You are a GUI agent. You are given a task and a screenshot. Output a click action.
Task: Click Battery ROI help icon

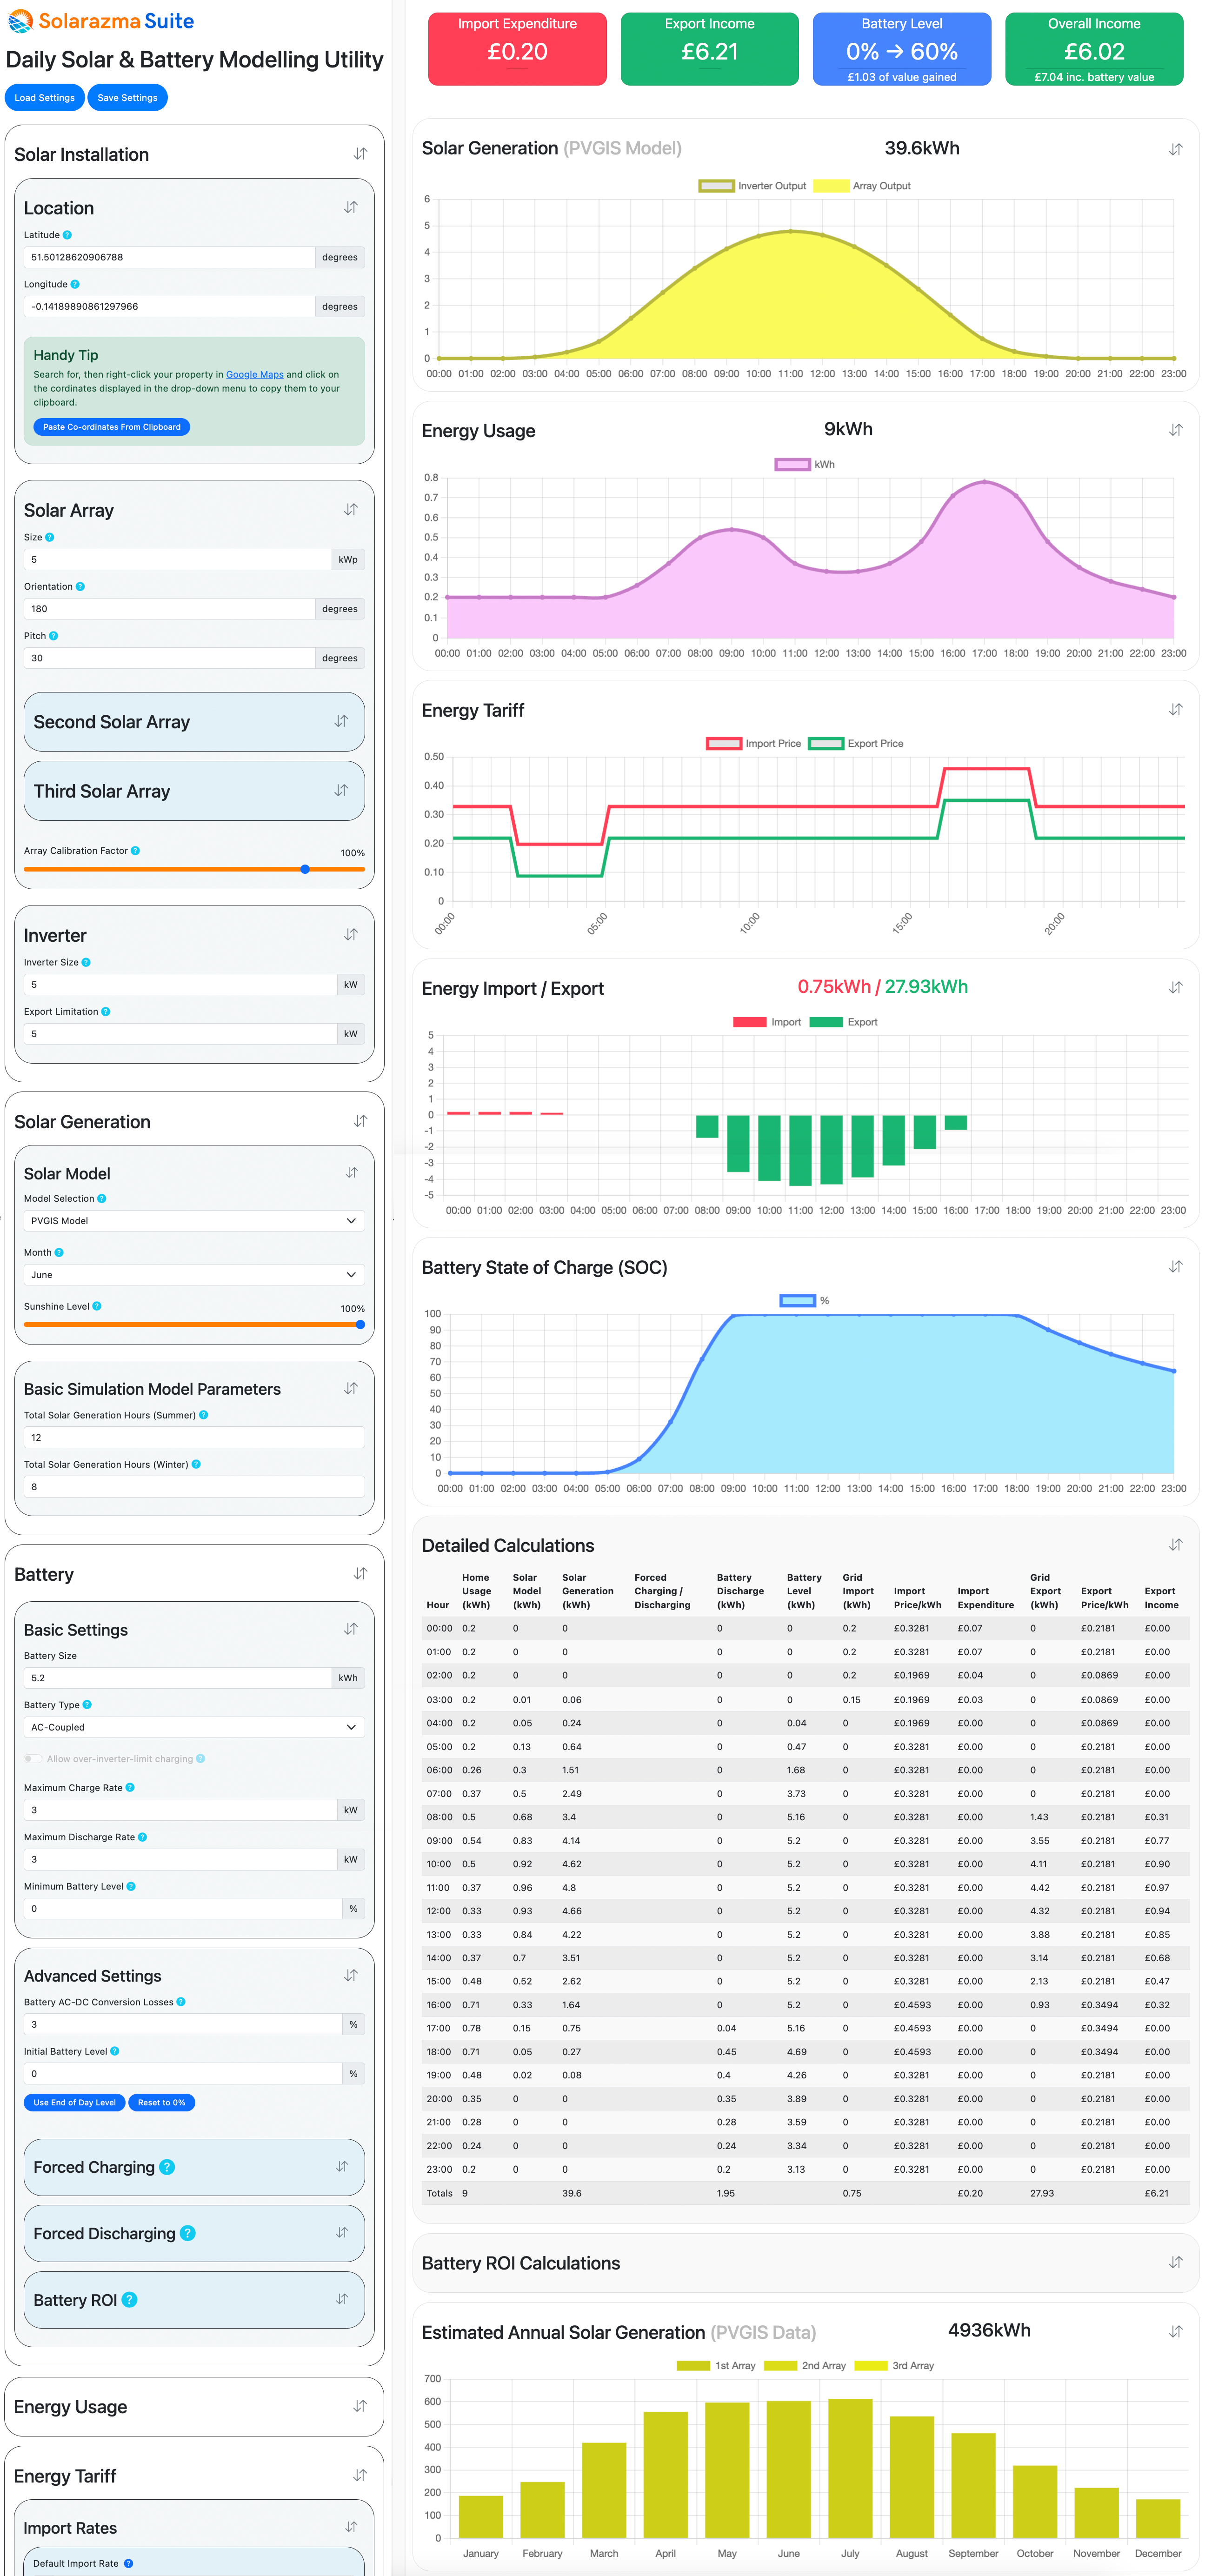point(129,2300)
